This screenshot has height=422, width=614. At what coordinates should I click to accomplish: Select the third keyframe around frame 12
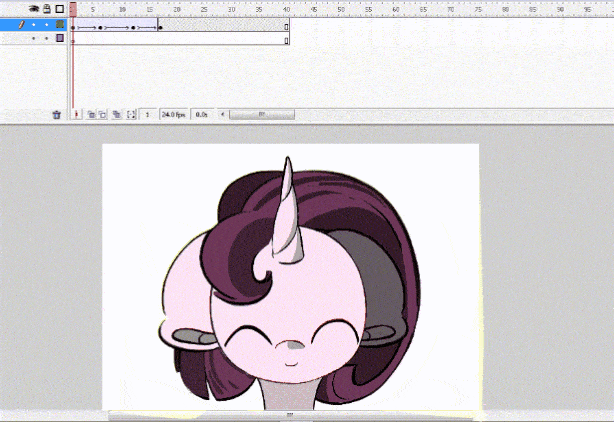[134, 27]
